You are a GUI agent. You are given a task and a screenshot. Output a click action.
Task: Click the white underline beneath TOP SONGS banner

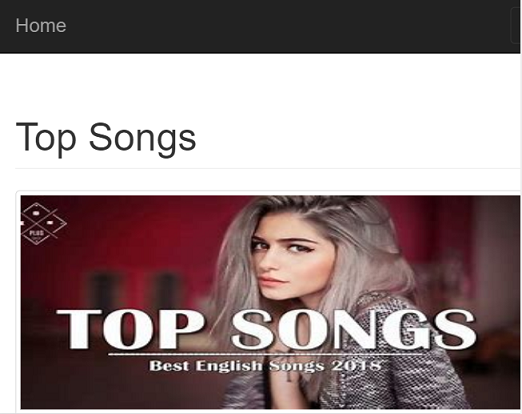pos(267,354)
